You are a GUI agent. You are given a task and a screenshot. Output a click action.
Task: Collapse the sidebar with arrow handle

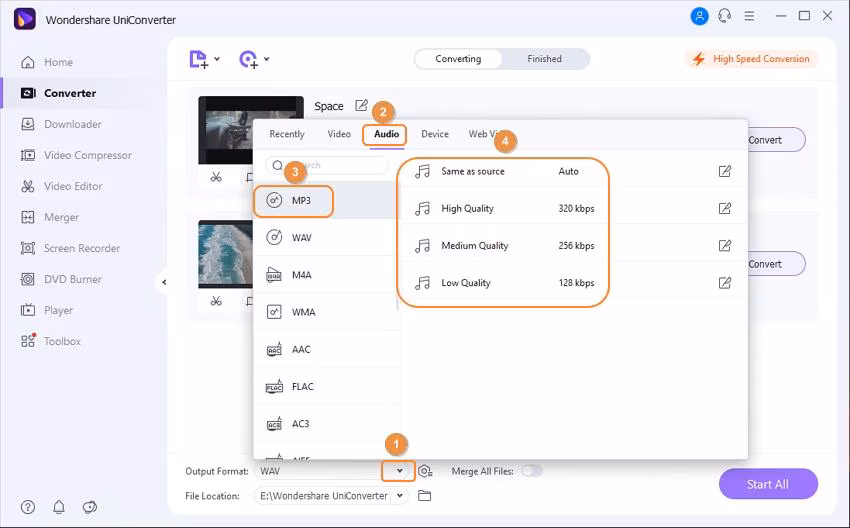[x=163, y=282]
